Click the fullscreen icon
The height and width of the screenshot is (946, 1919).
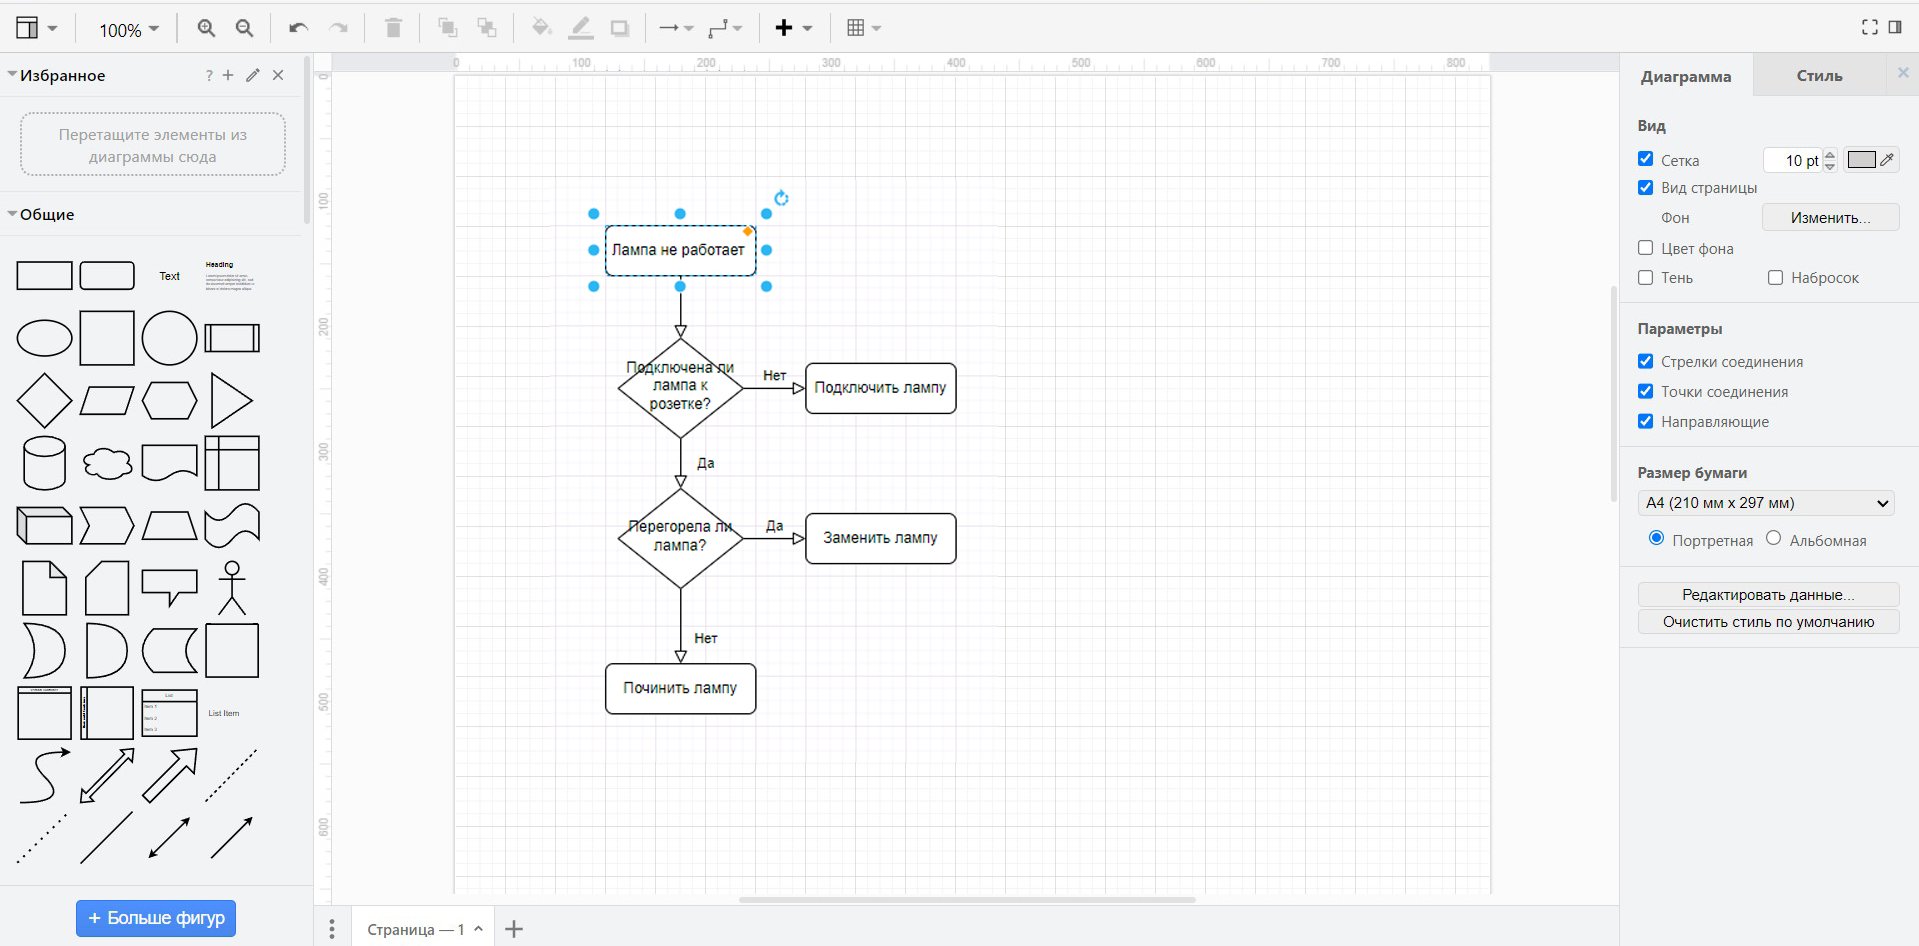pos(1869,27)
